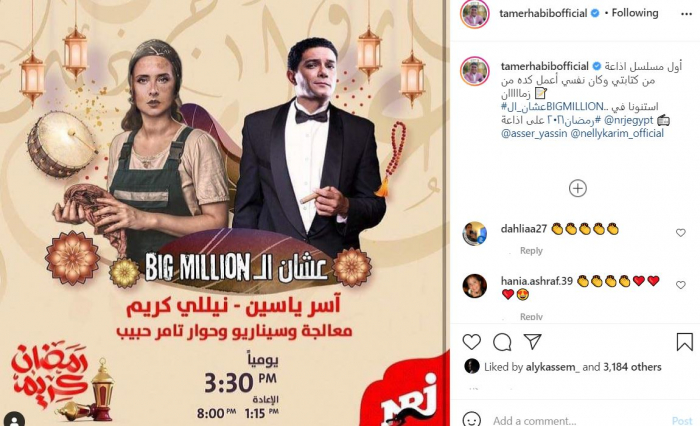Click the Add a comment field
This screenshot has height=426, width=700.
(x=578, y=420)
